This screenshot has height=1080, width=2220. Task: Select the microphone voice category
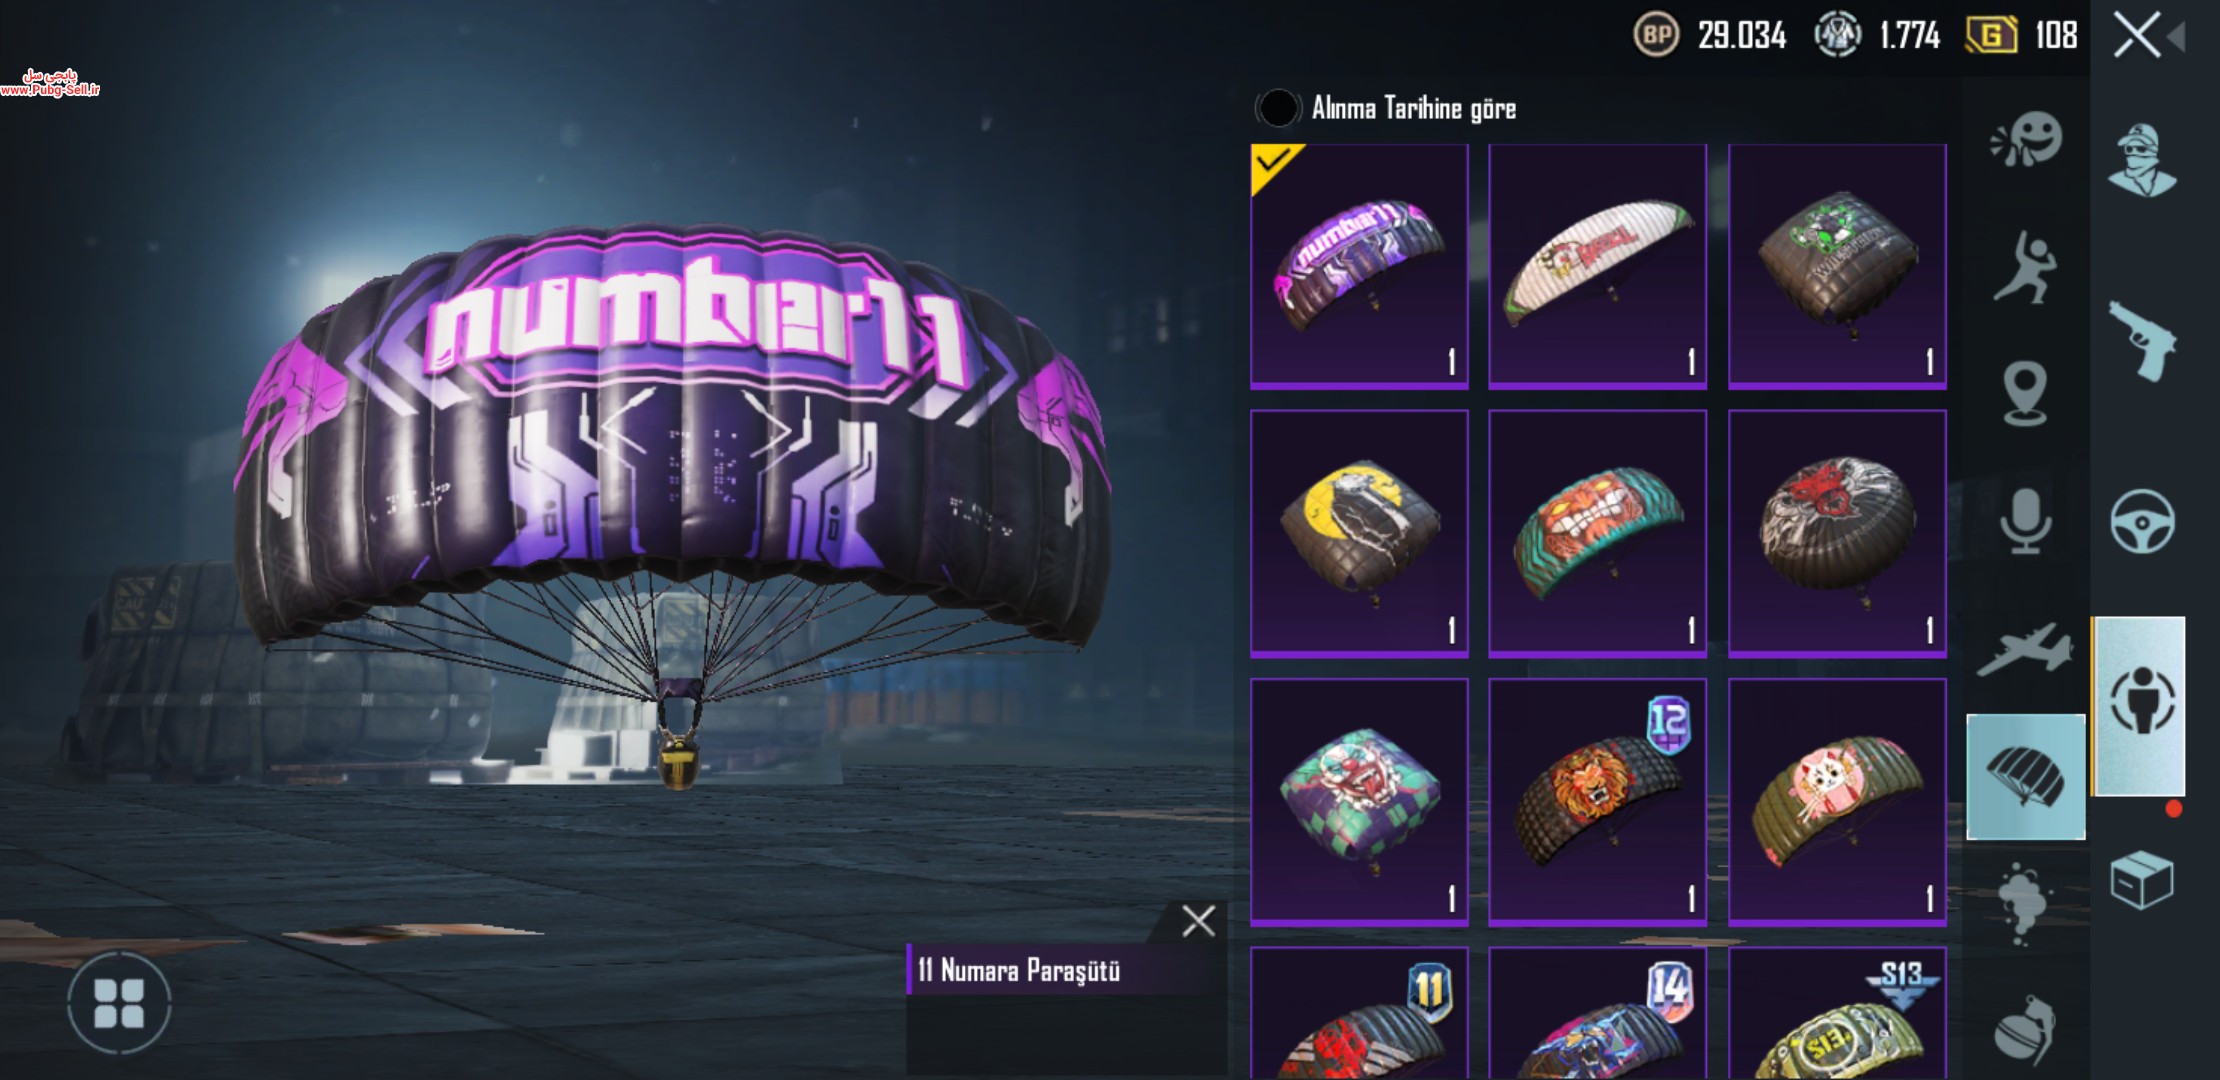[2025, 521]
